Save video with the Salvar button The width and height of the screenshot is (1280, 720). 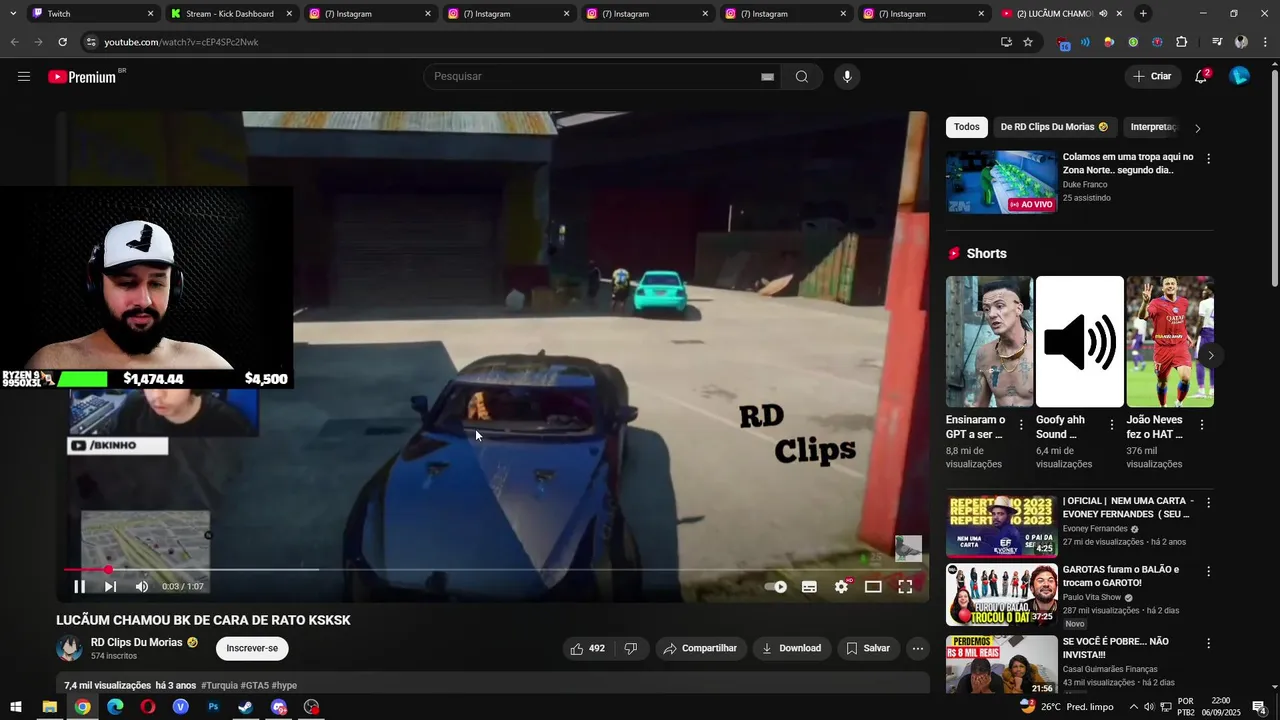tap(868, 648)
